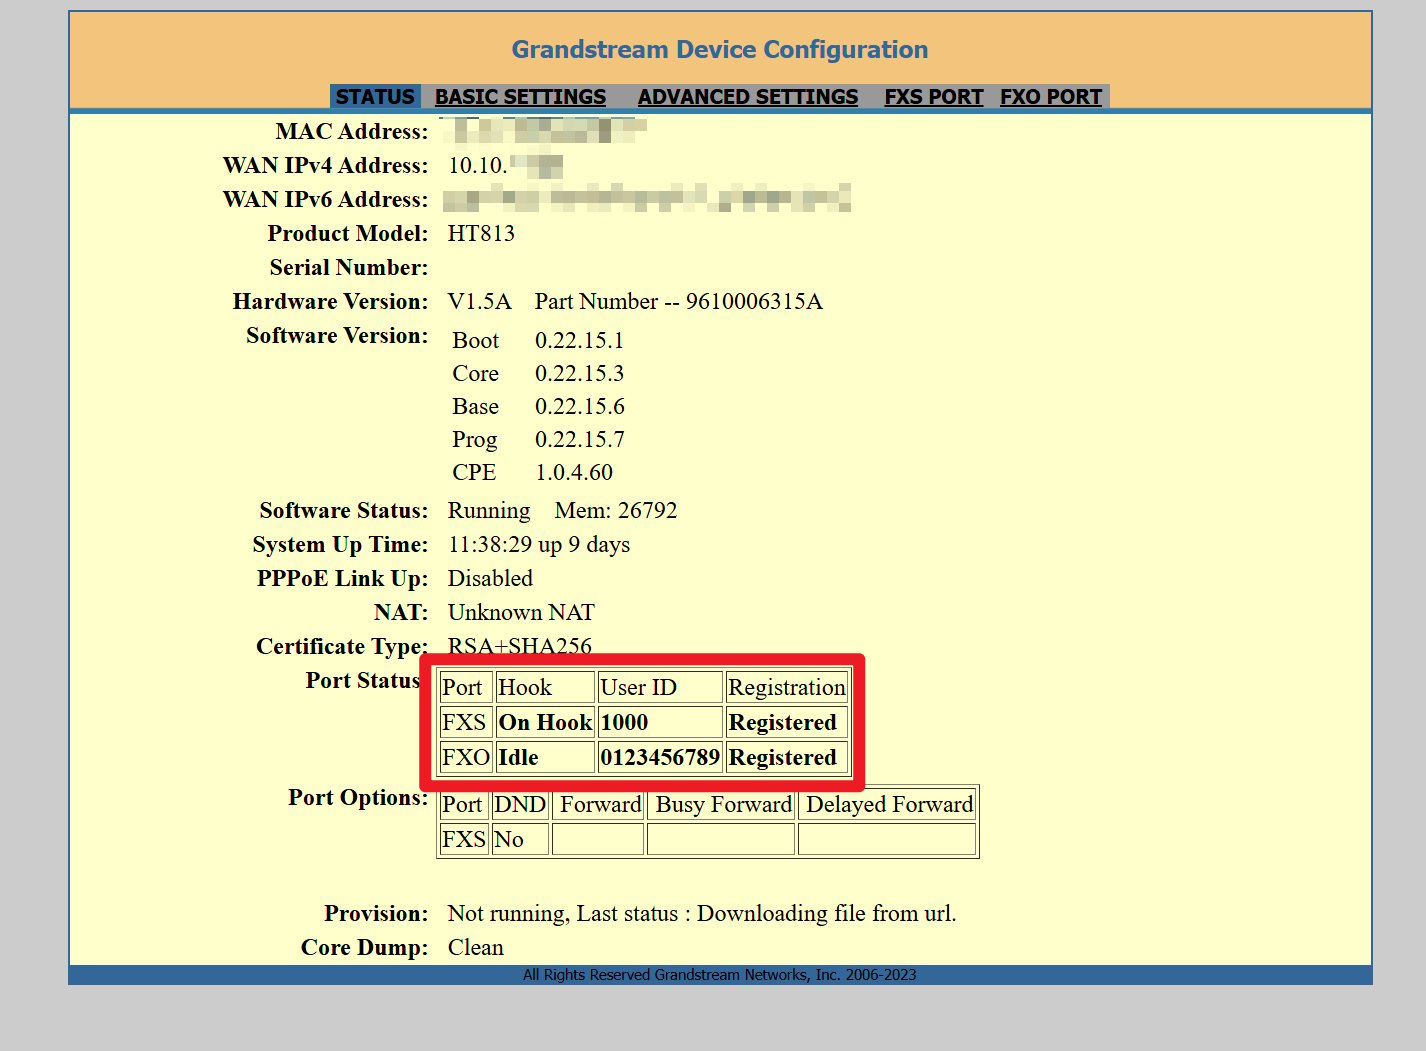Click the 'On Hook' cell in the FXS row

coord(545,723)
